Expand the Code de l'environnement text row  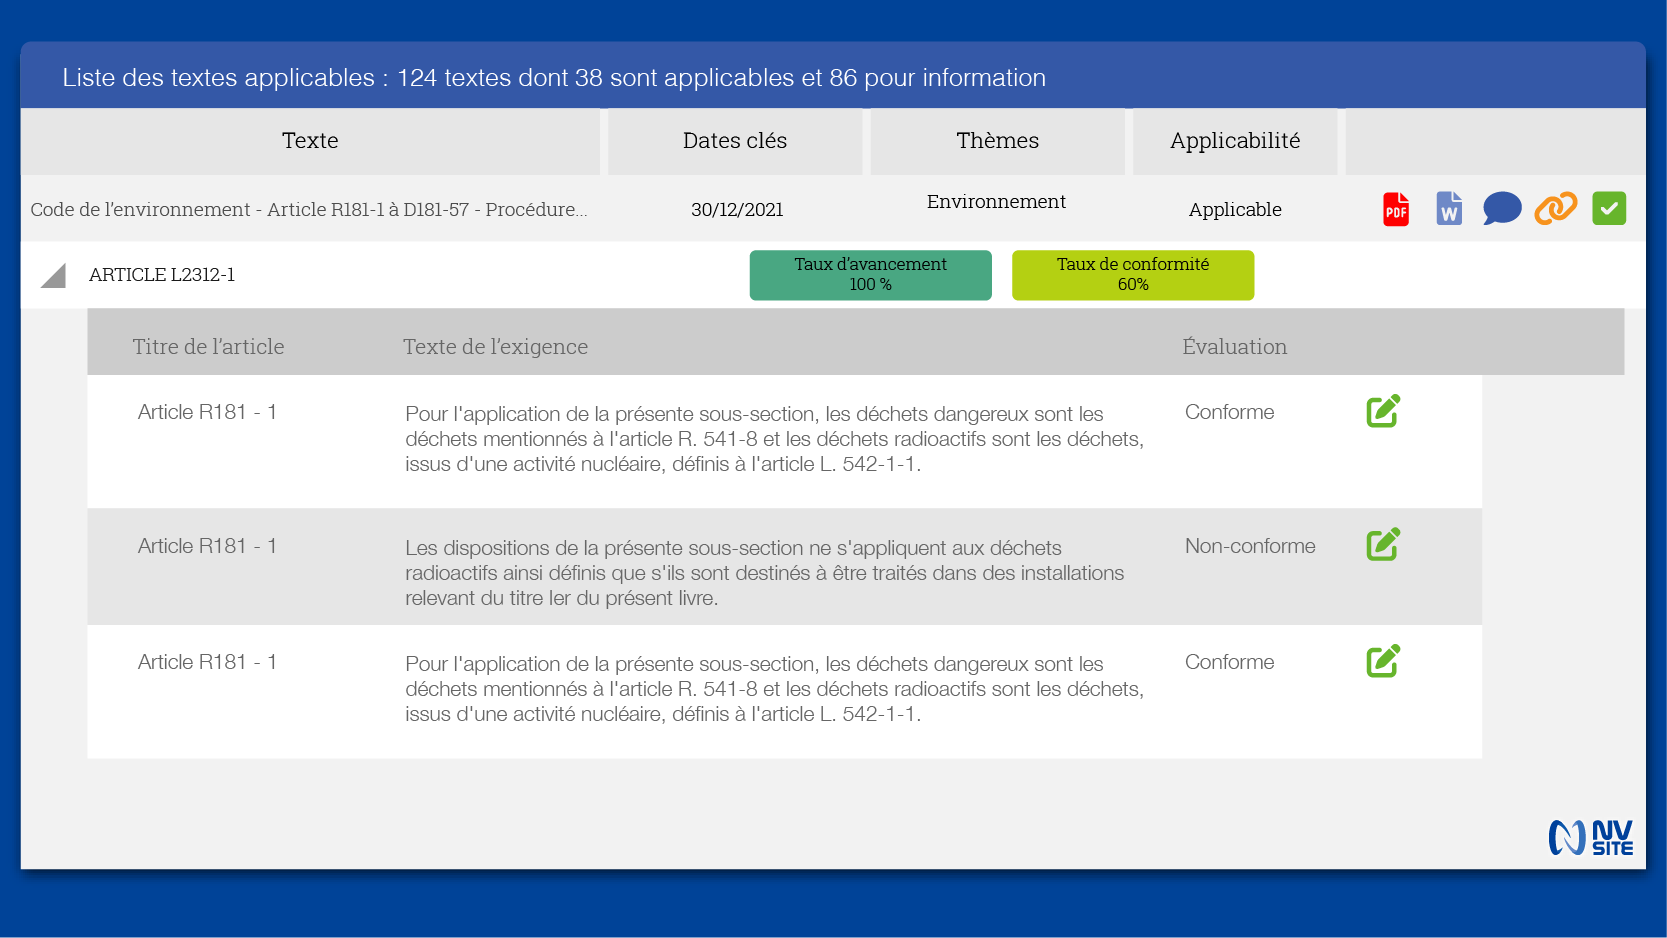pos(309,210)
